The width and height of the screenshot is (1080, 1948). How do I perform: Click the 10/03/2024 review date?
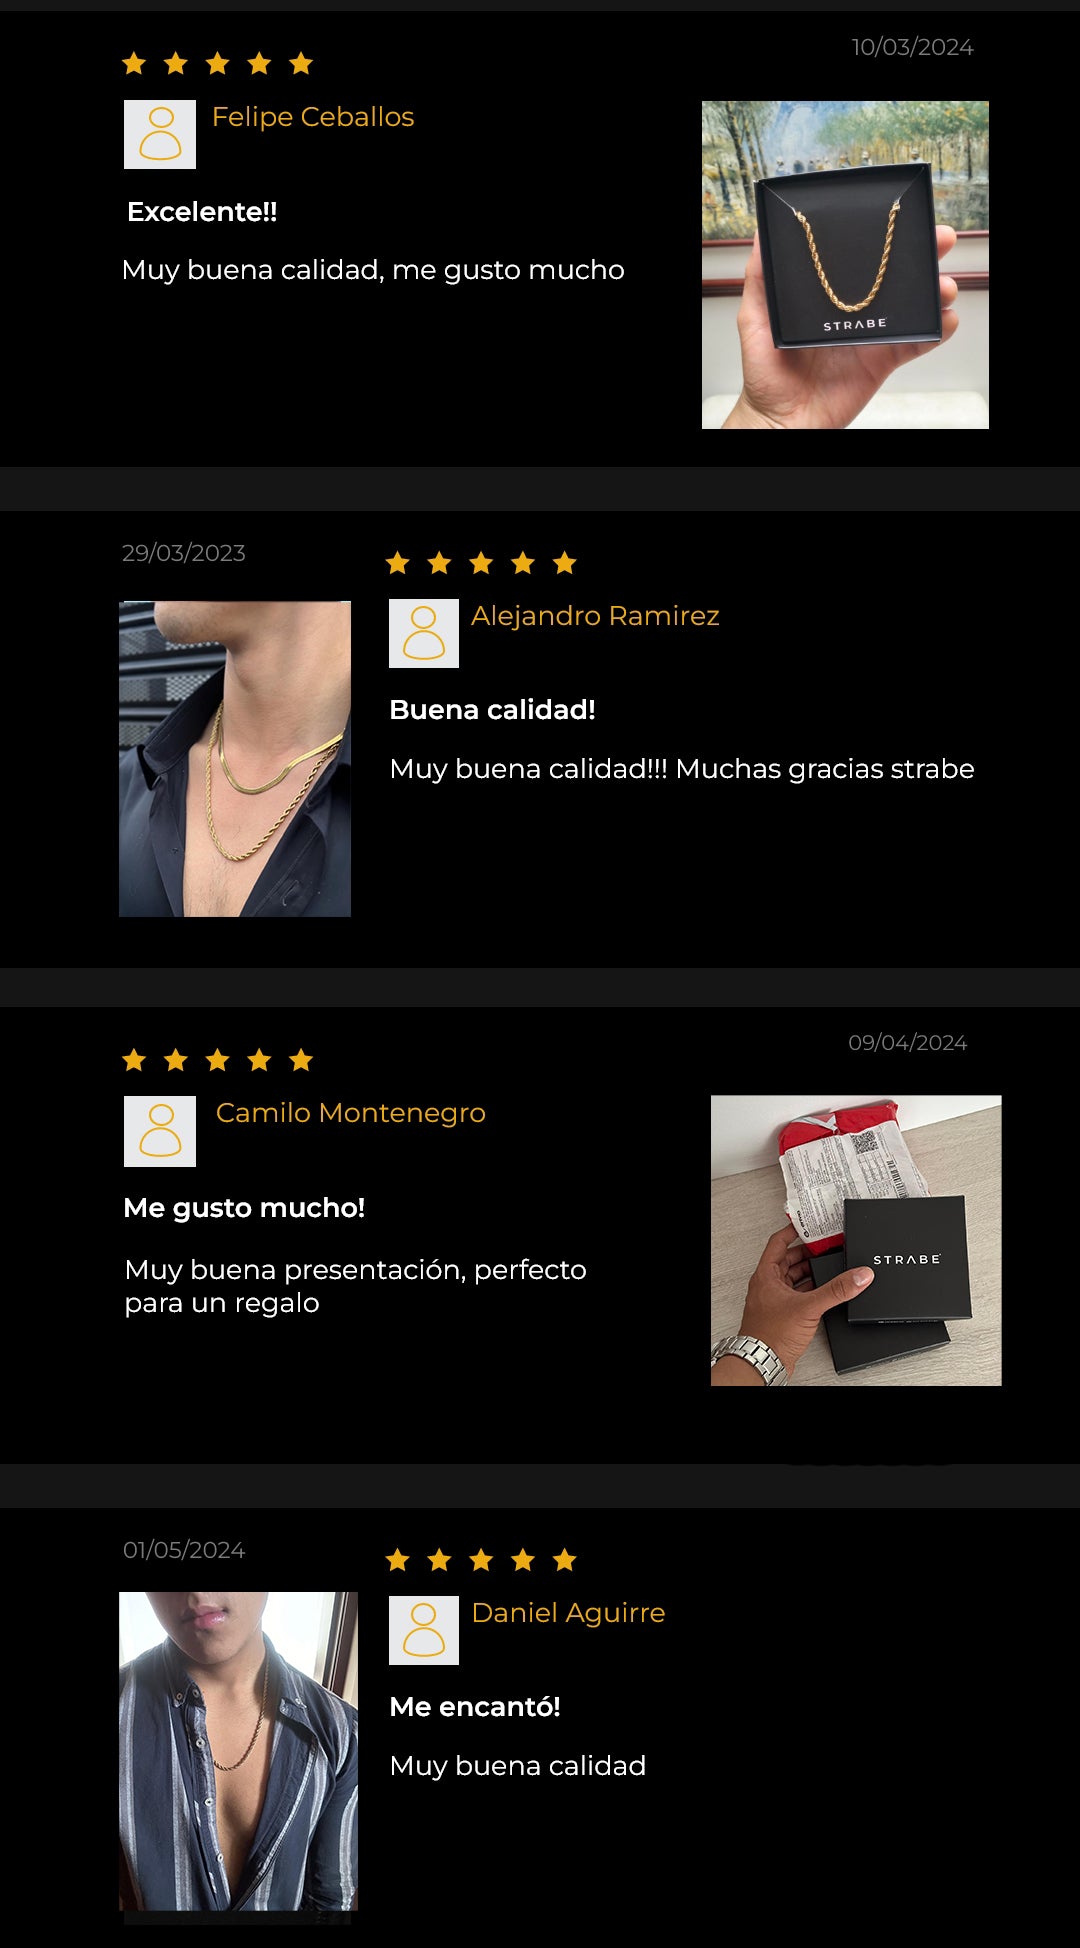912,47
